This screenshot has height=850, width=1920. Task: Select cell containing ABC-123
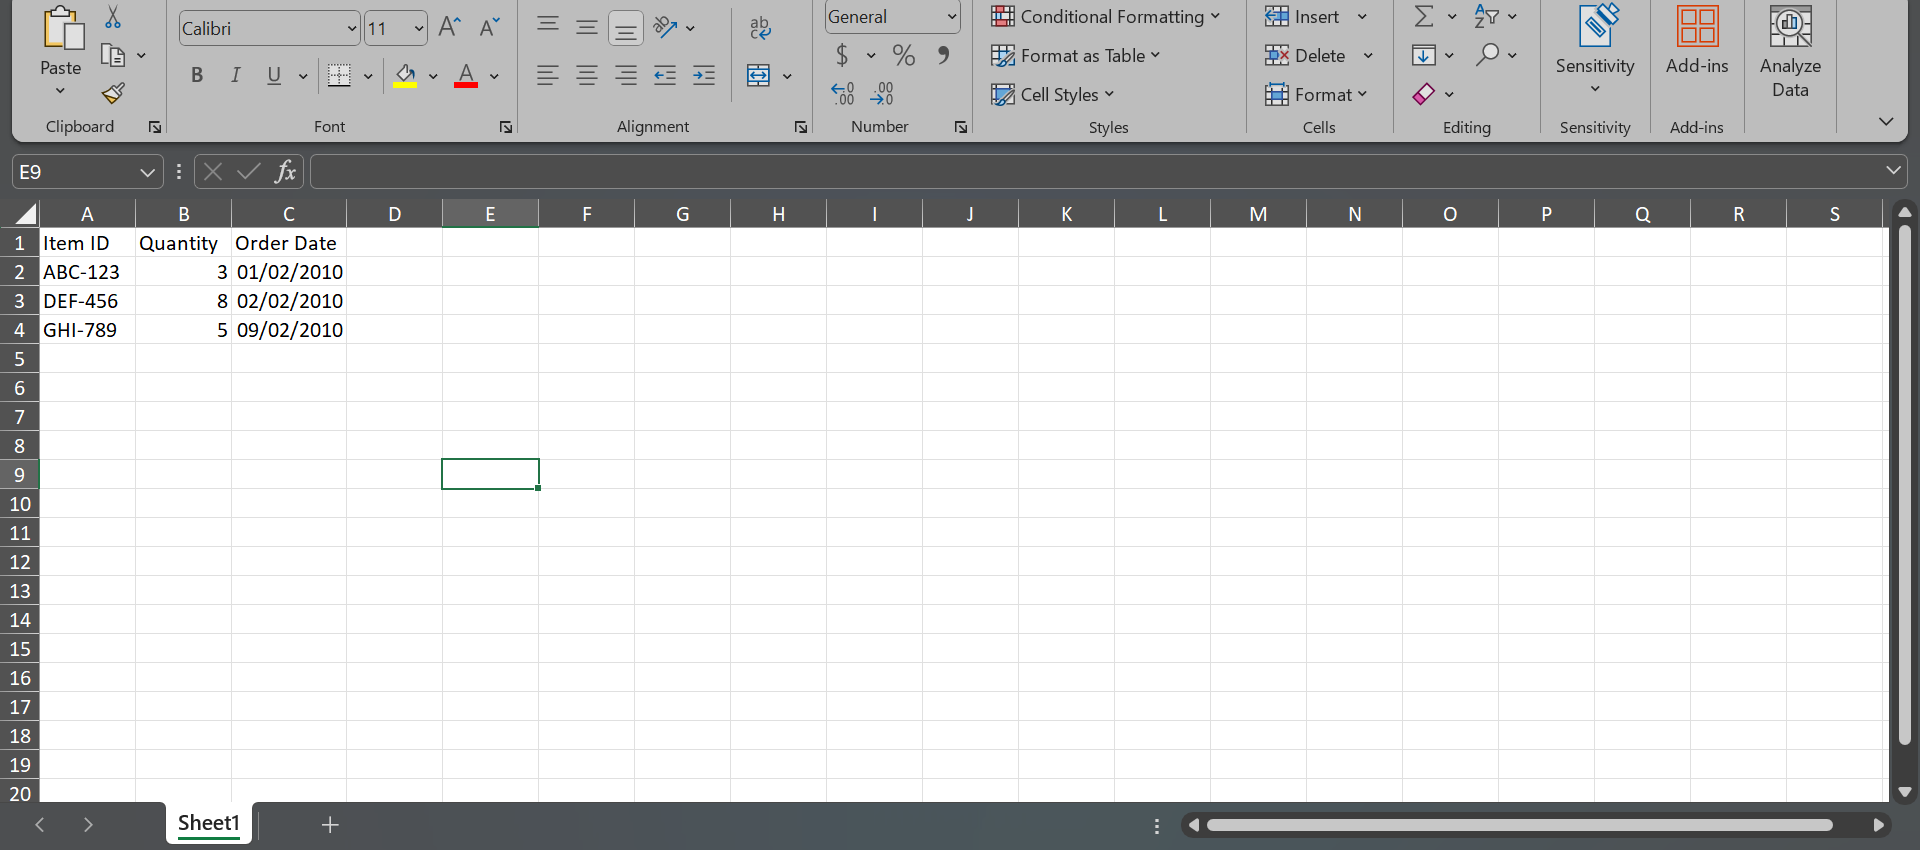(x=87, y=272)
